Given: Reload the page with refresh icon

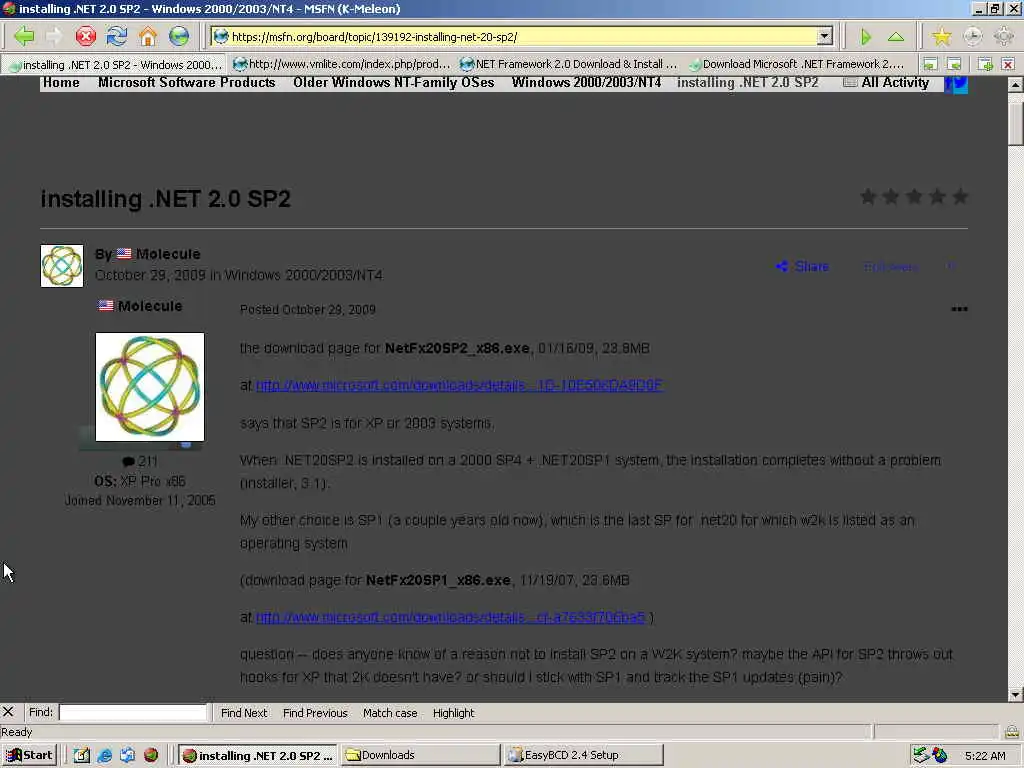Looking at the screenshot, I should coord(117,36).
